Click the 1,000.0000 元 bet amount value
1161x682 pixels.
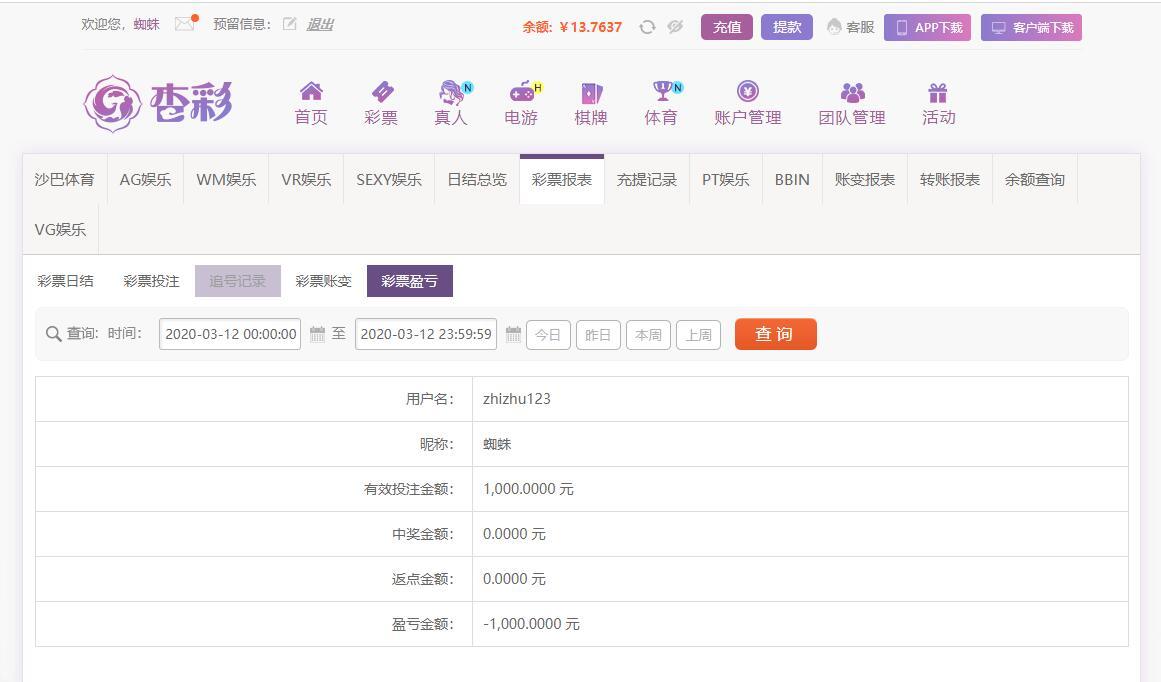528,489
